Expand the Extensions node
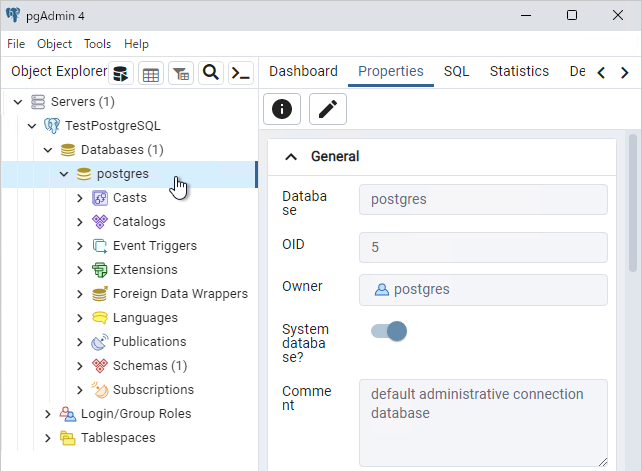Screen dimensions: 642x471 pyautogui.click(x=80, y=270)
